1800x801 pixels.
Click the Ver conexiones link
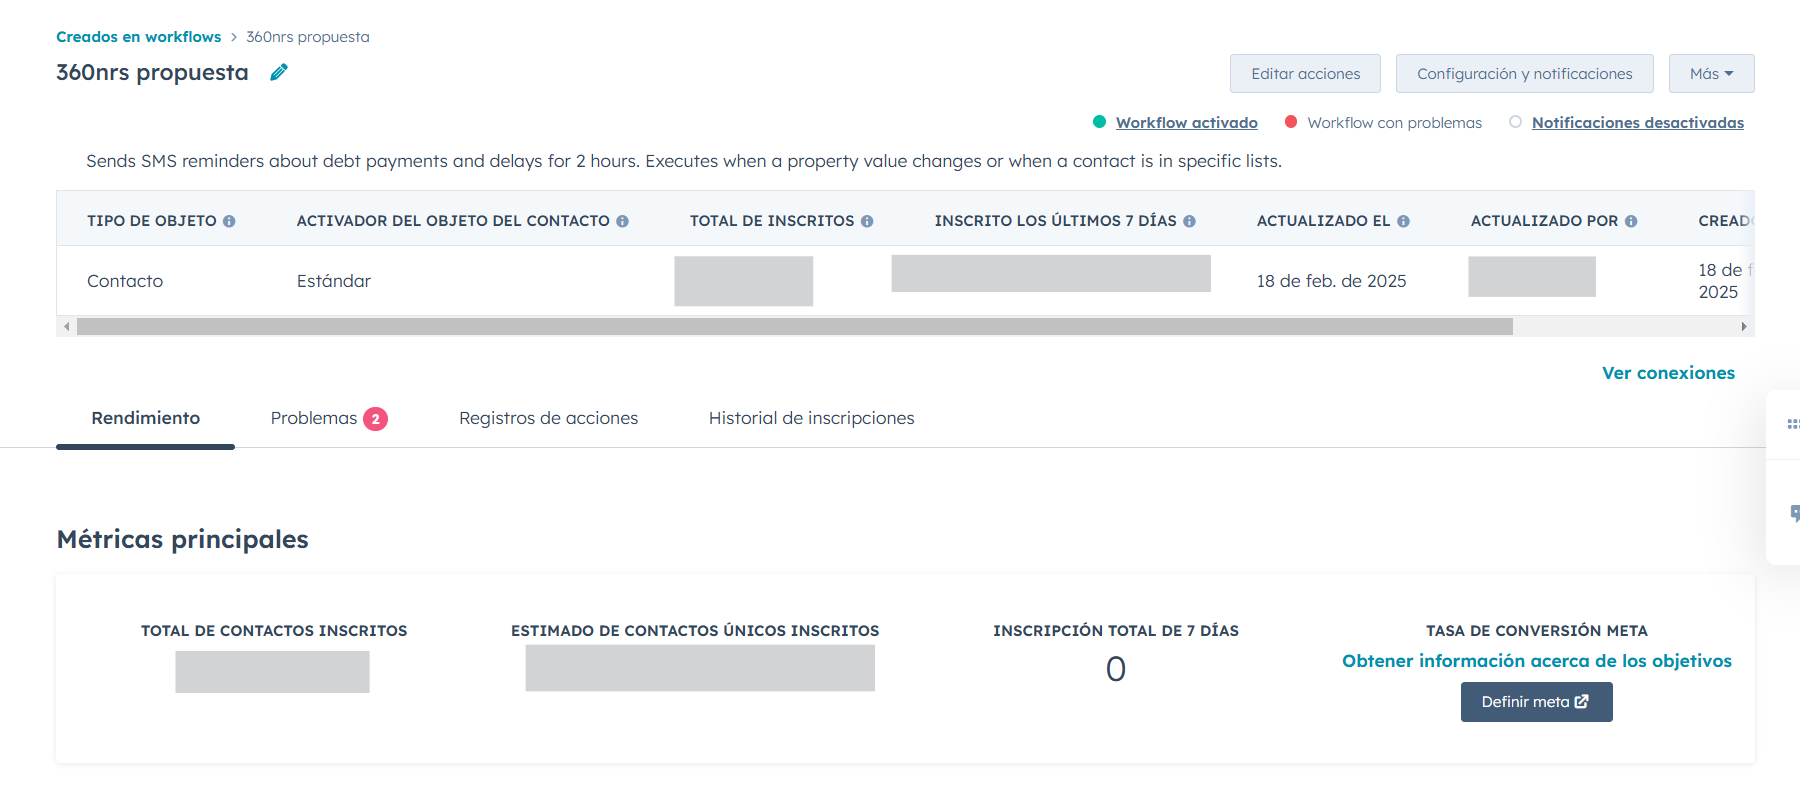1668,373
